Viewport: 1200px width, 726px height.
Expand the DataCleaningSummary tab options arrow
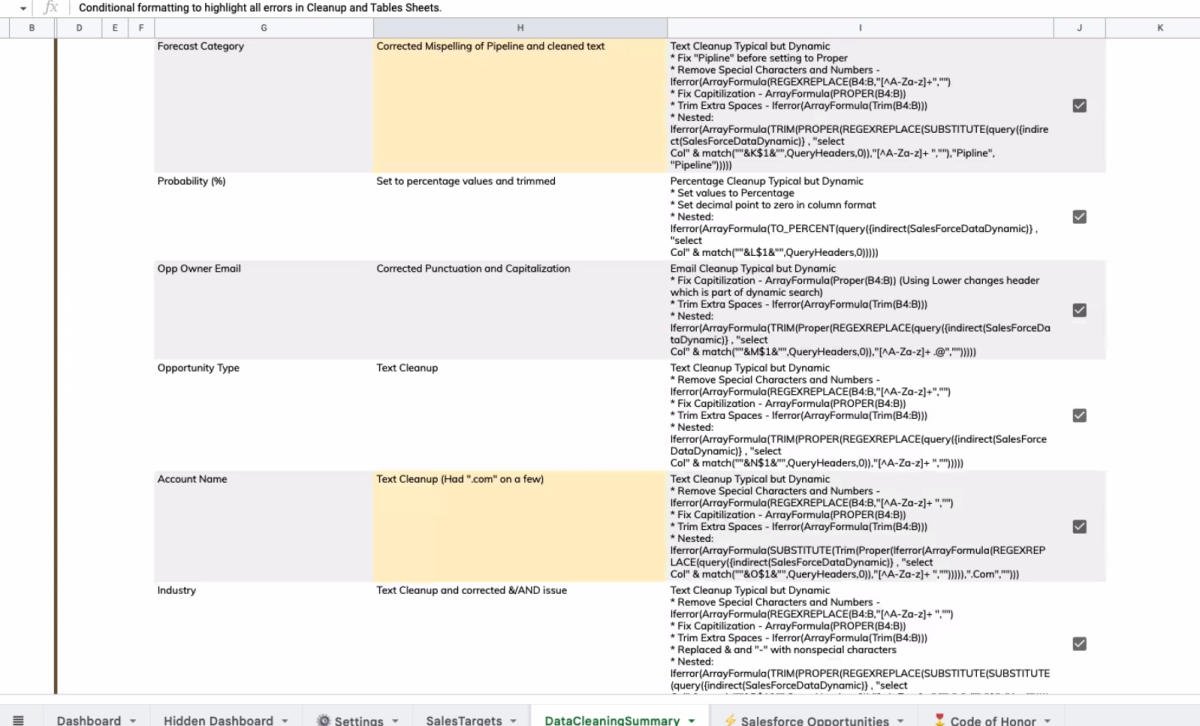[691, 720]
